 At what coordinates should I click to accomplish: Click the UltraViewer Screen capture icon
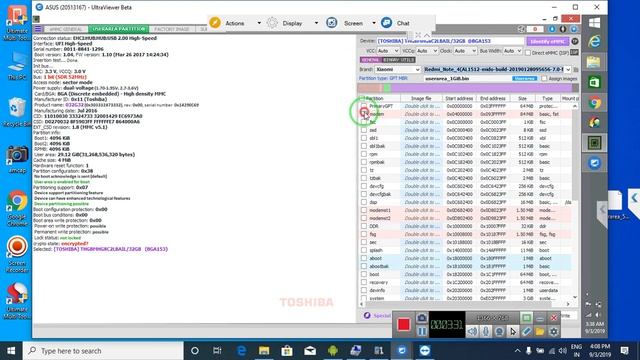coord(332,23)
